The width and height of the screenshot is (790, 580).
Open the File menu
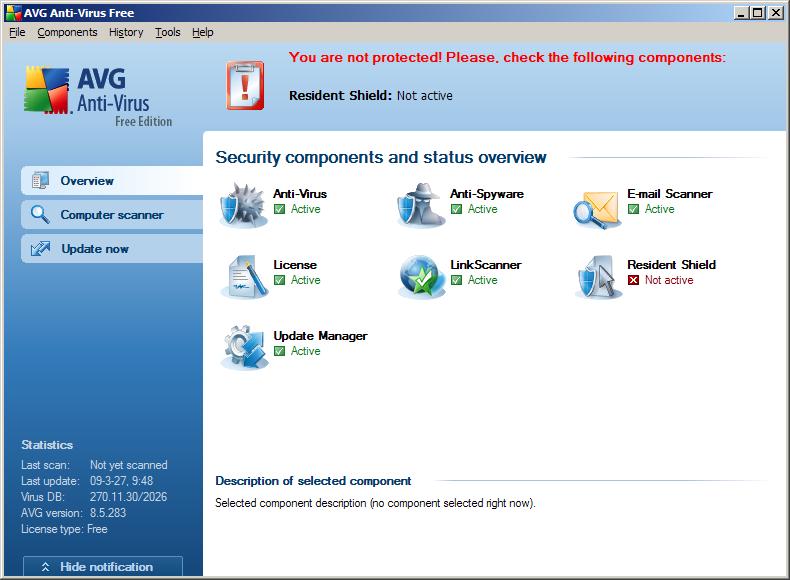pyautogui.click(x=17, y=32)
